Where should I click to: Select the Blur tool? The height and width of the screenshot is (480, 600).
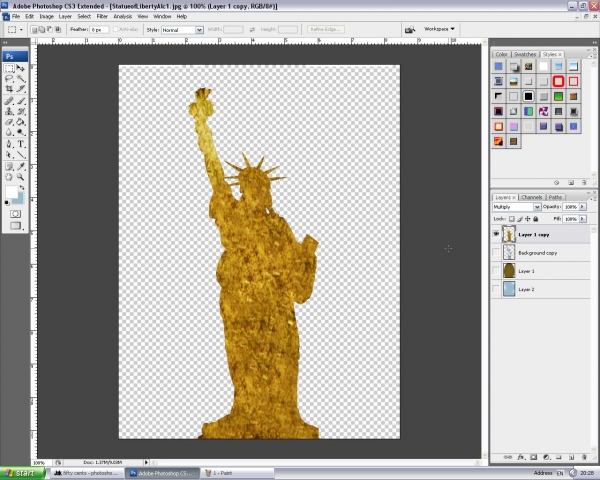[x=10, y=132]
